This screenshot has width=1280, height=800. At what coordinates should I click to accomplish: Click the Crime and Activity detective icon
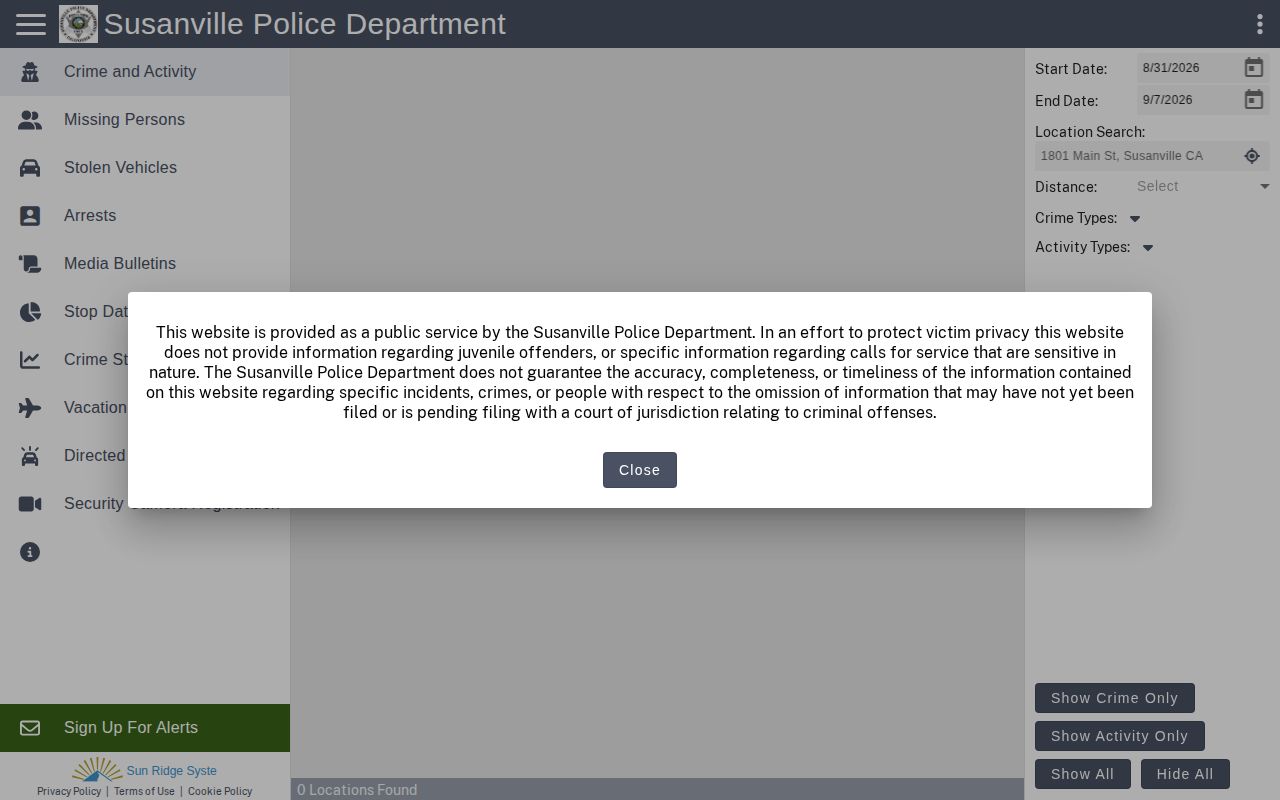tap(30, 72)
